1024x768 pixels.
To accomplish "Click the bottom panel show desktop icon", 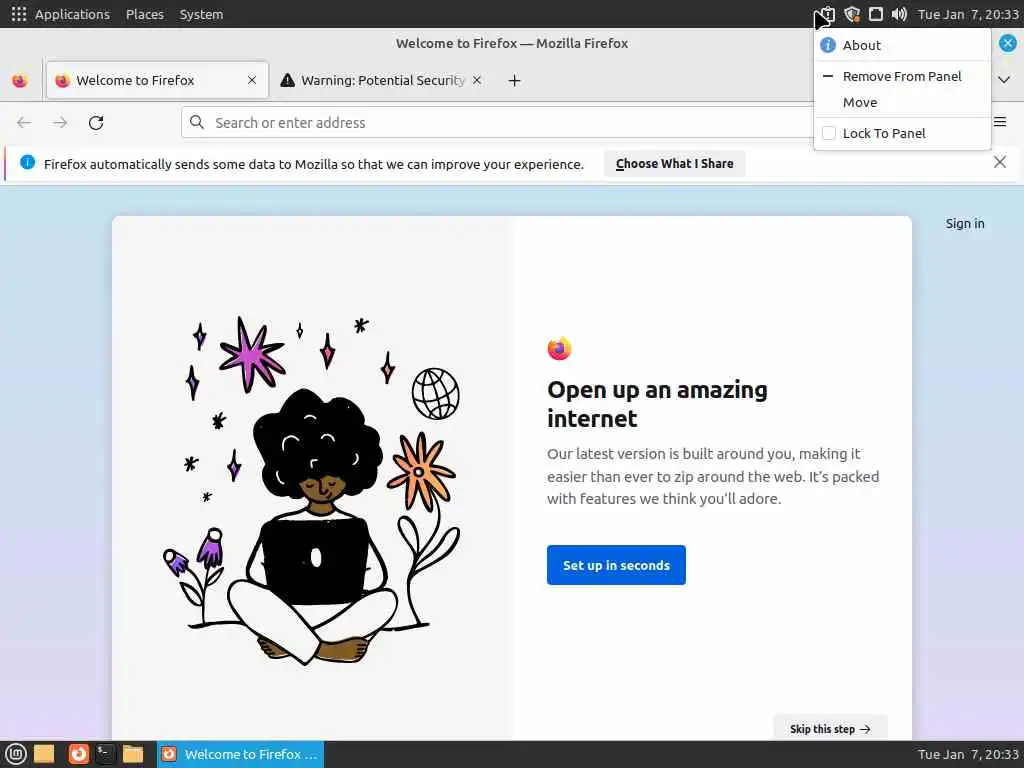I will 44,754.
